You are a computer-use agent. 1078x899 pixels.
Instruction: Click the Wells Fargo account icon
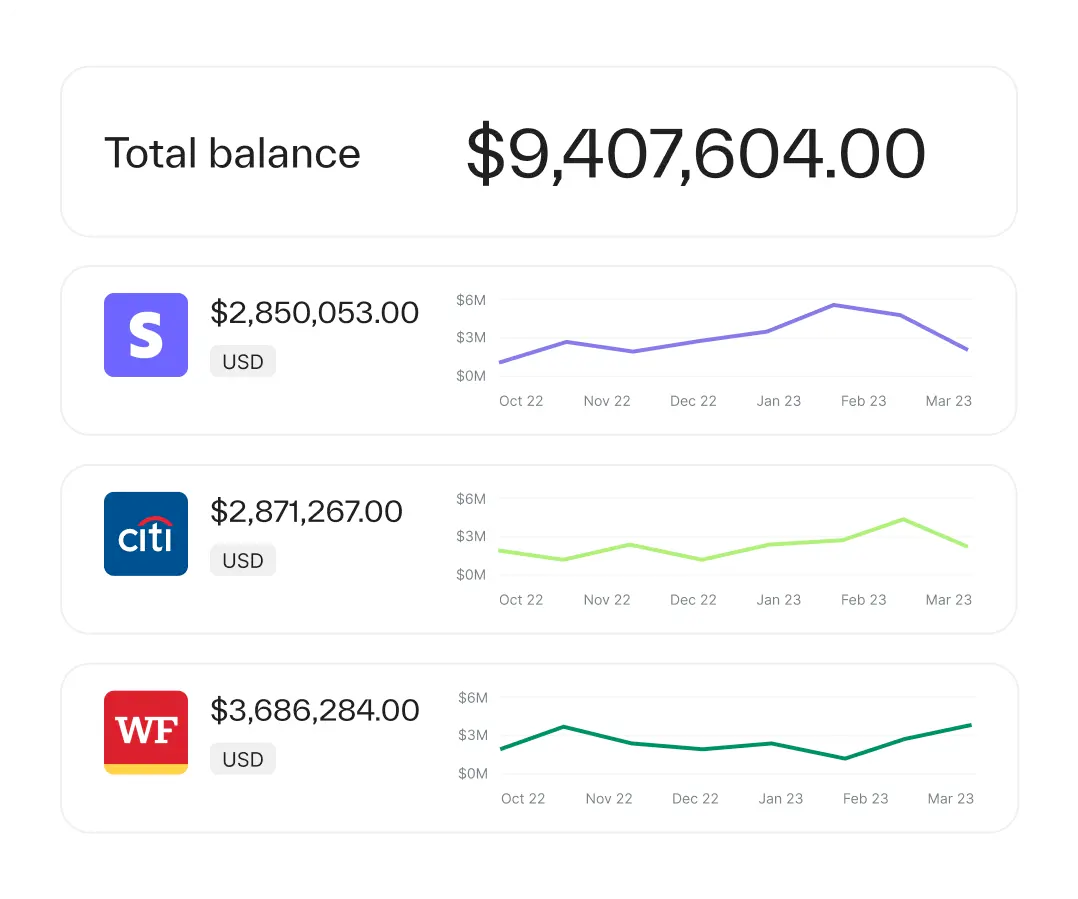pos(145,732)
